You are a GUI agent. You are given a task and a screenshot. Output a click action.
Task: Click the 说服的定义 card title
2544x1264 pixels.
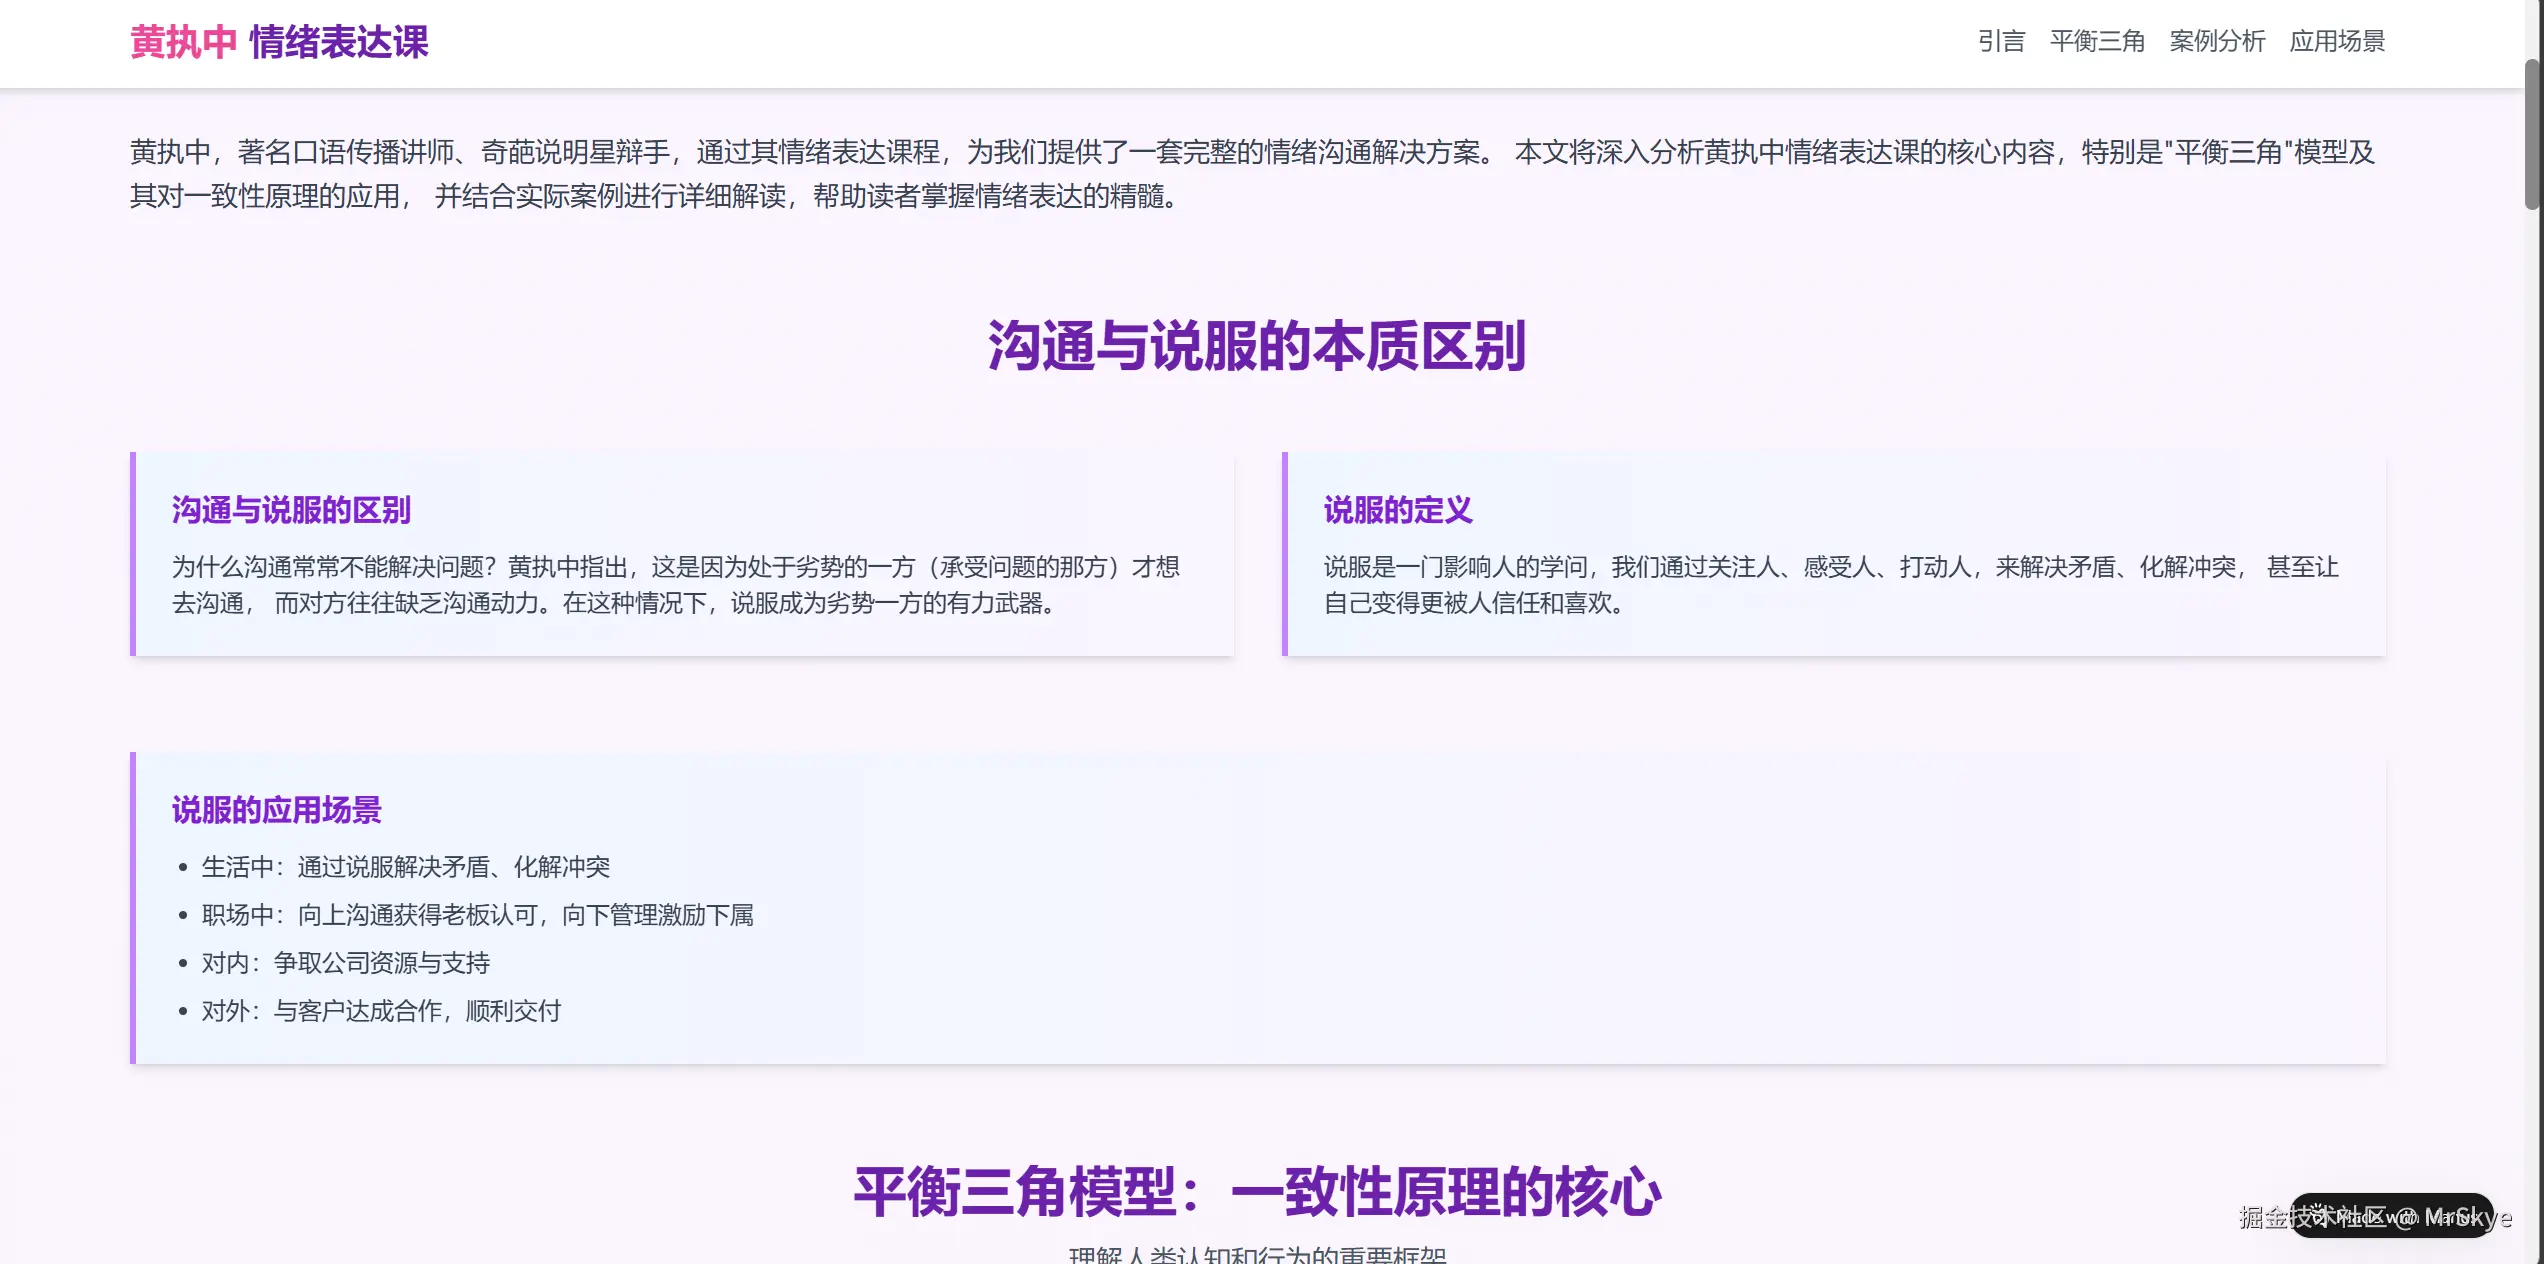coord(1398,511)
